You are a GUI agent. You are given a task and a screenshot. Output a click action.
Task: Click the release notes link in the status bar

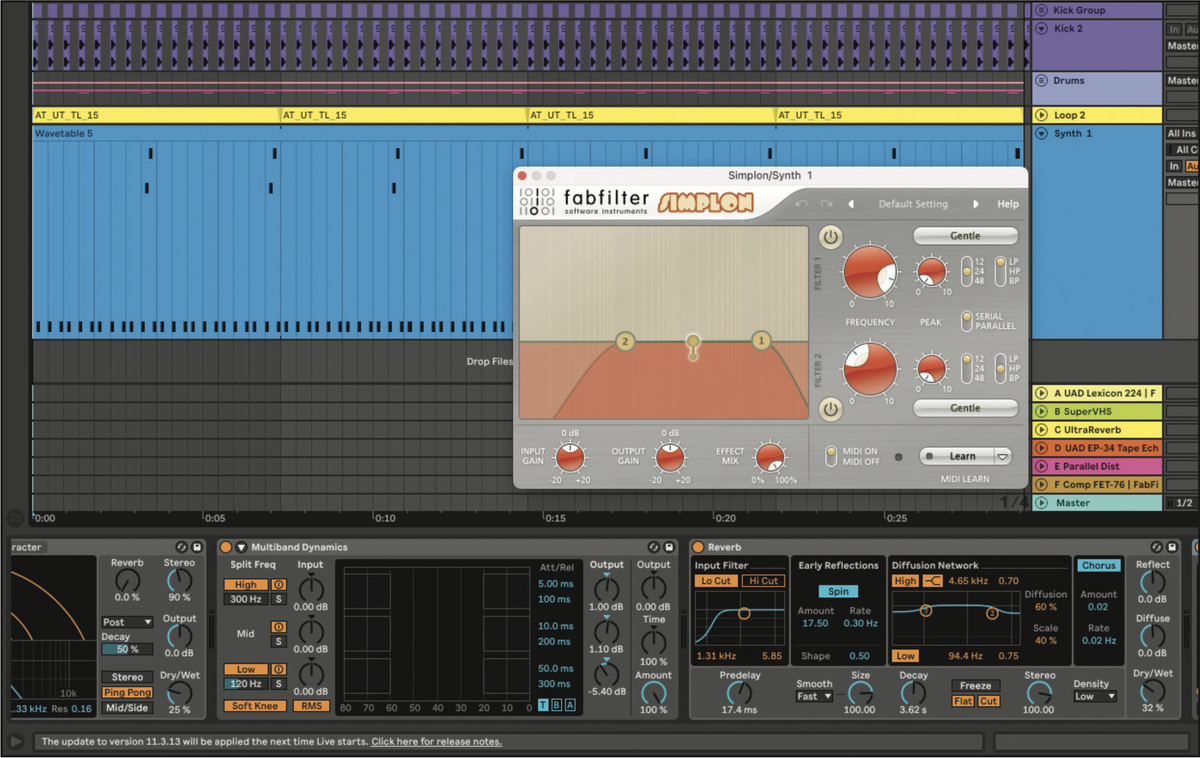click(x=436, y=741)
